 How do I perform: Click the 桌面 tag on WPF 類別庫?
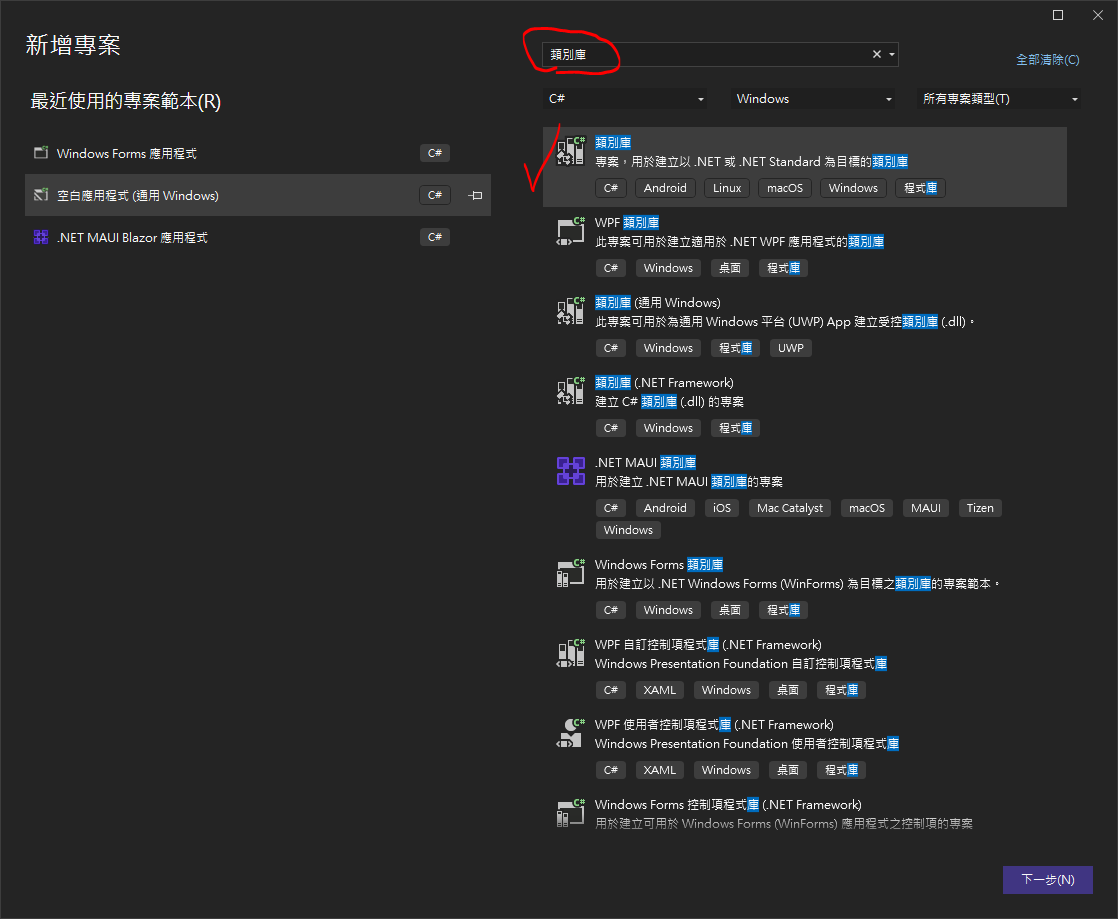[729, 268]
